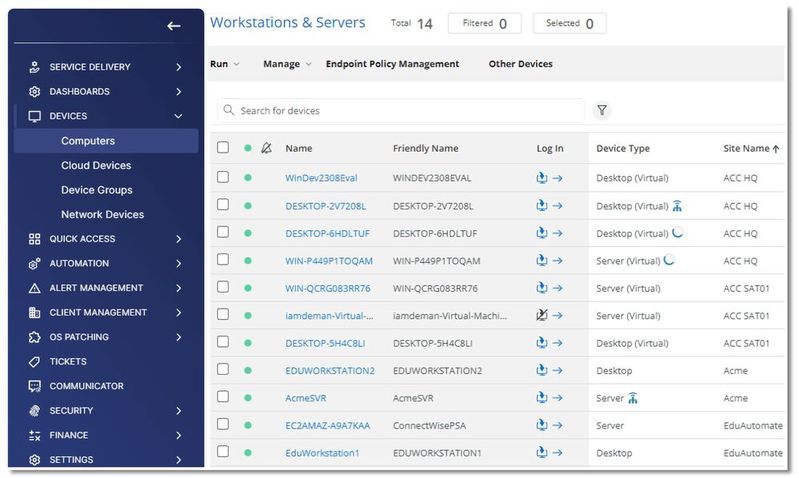Check the EduWorkstation1 checkbox

223,452
